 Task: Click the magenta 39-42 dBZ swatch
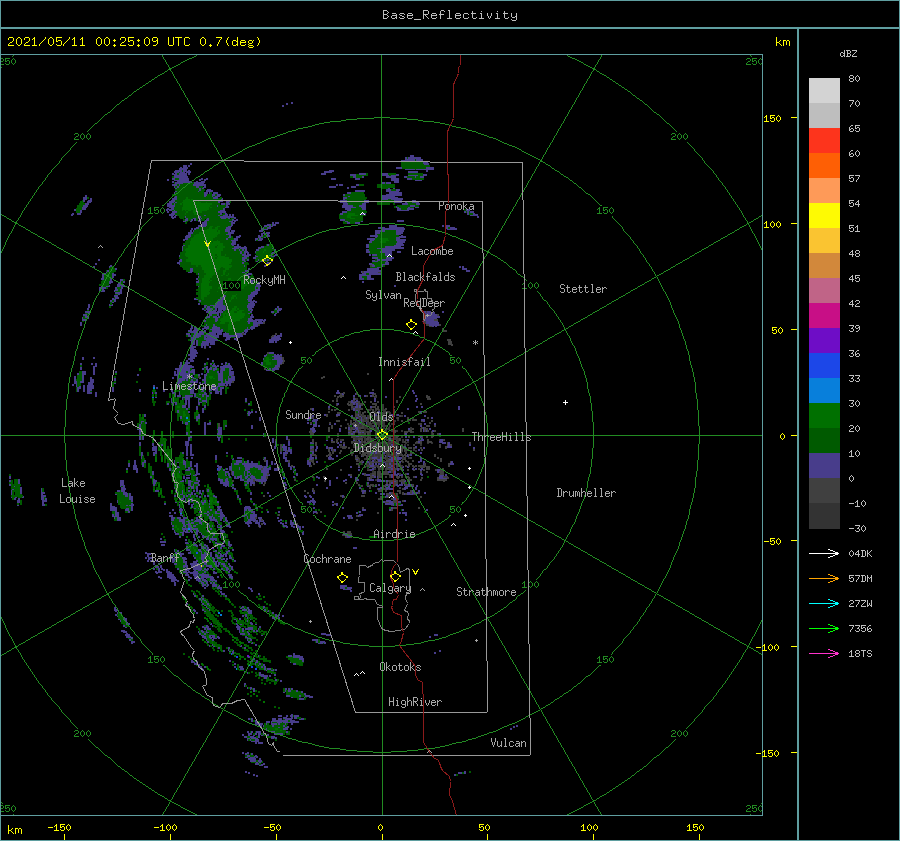[824, 316]
